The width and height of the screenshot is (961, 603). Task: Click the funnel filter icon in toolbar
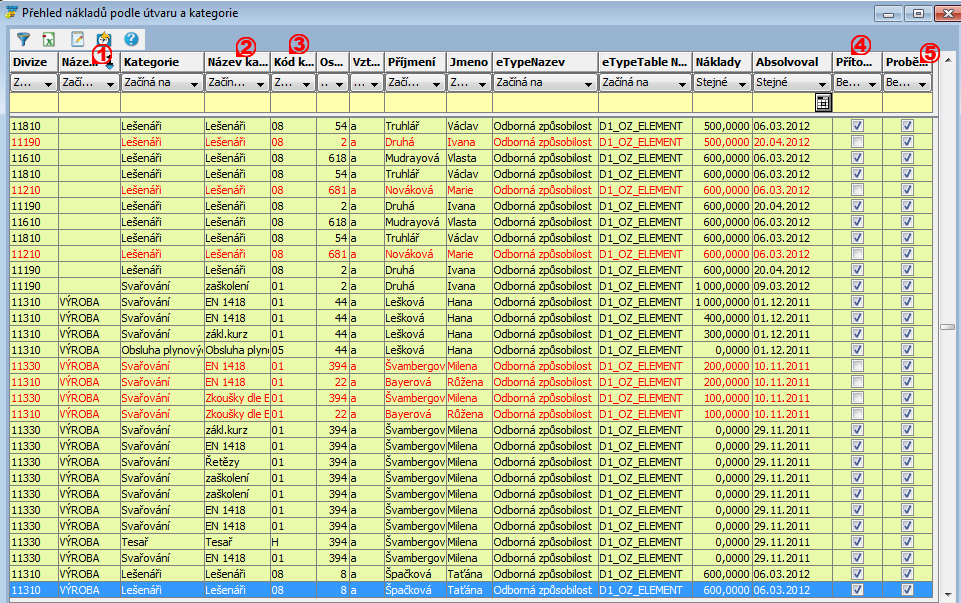click(x=23, y=39)
